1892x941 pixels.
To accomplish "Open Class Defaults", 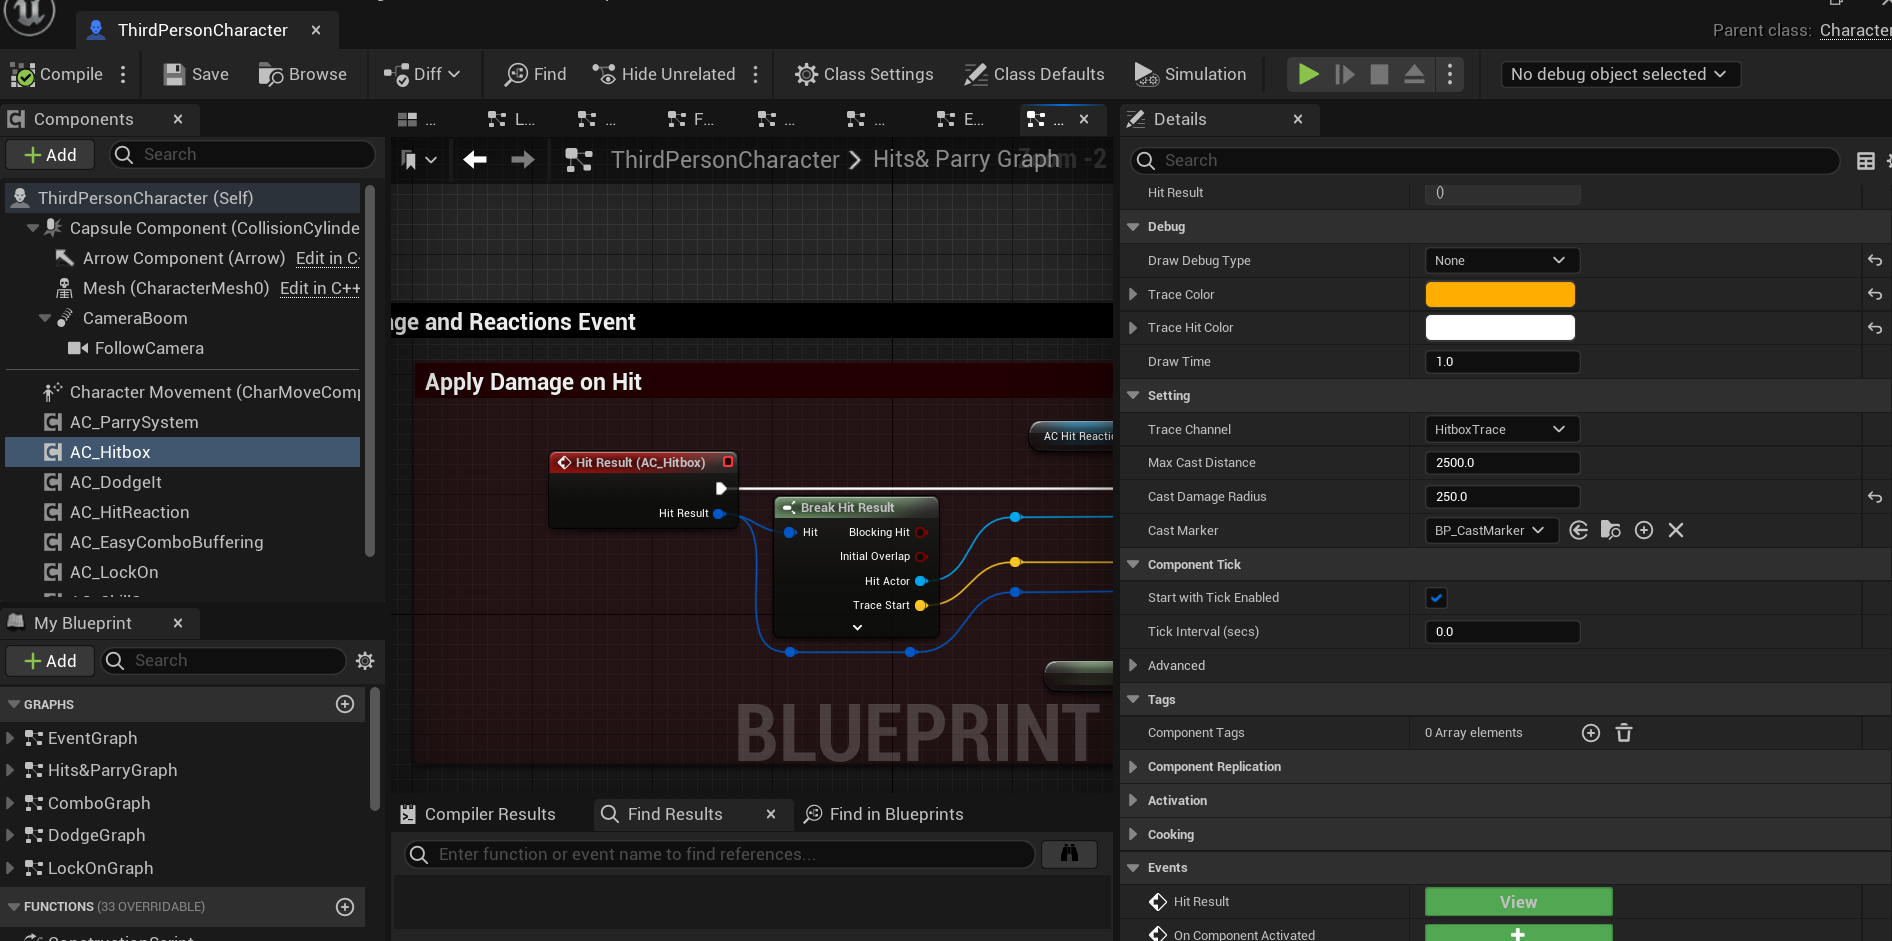I will click(1034, 73).
